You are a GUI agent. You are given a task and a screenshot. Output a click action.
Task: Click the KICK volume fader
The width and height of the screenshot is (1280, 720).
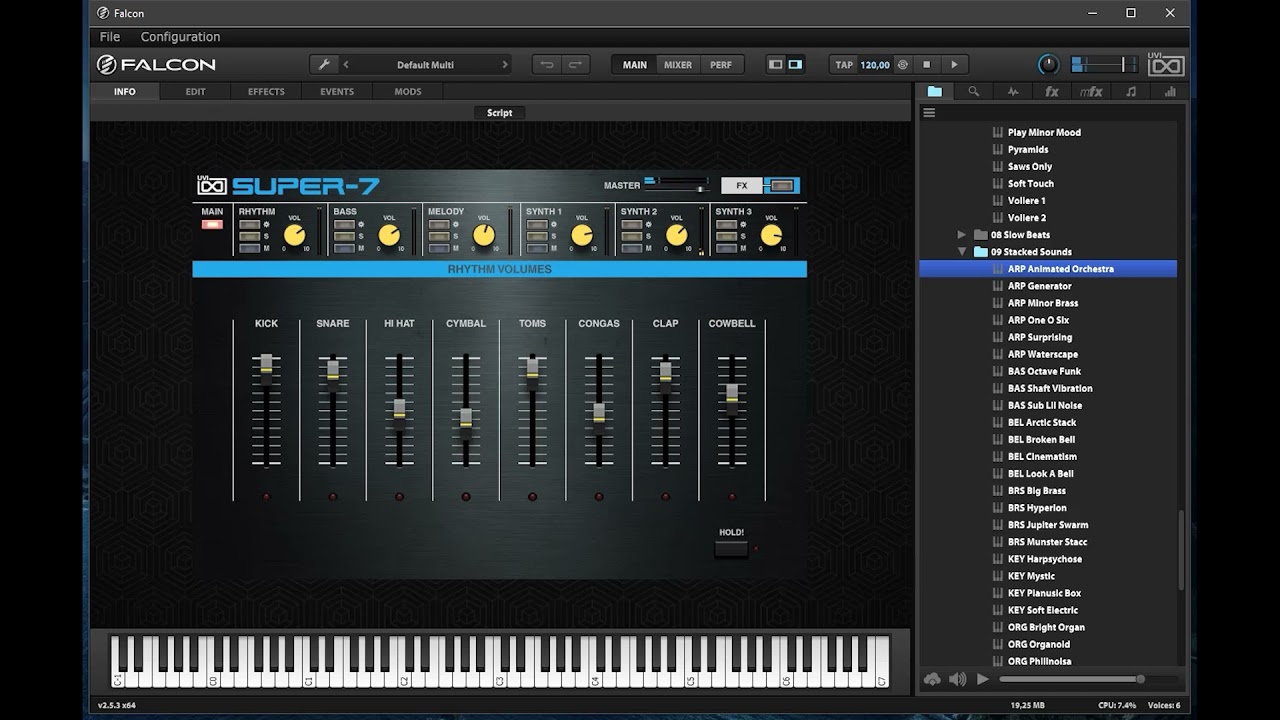266,364
